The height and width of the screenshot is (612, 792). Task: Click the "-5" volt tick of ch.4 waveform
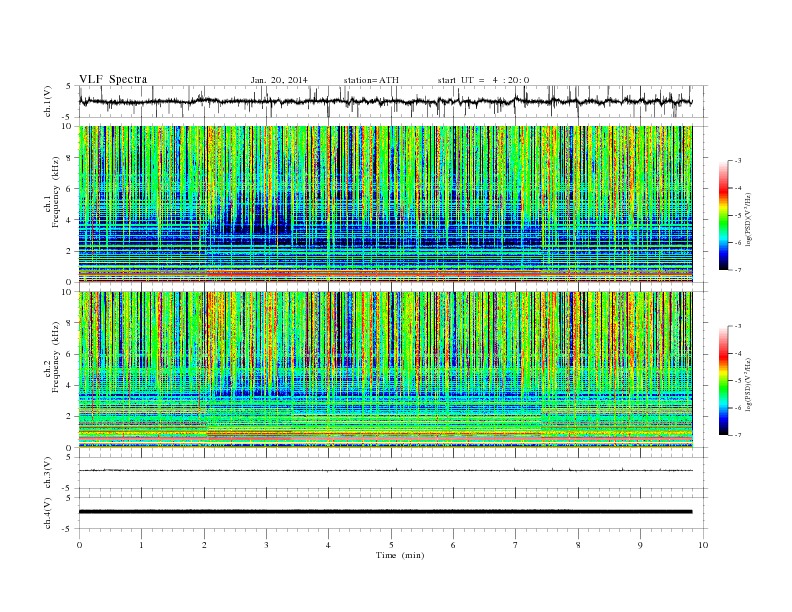[x=68, y=529]
